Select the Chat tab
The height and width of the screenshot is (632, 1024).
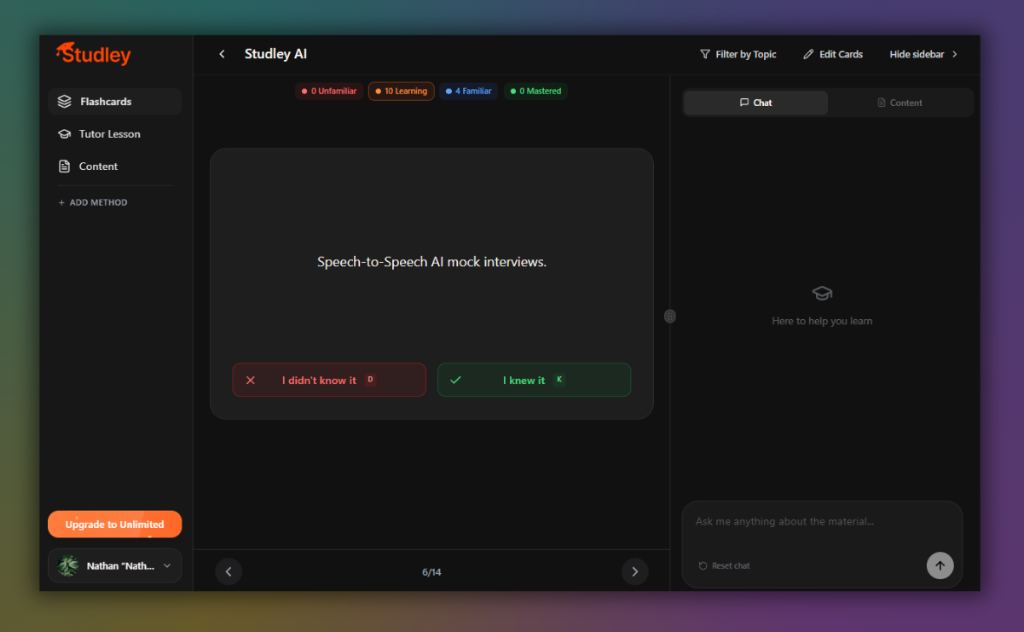click(754, 101)
